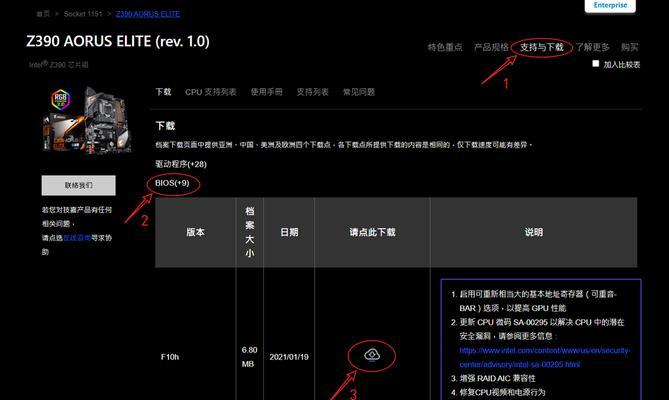The image size is (669, 400).
Task: Select the 使用手册 sub-tab
Action: [266, 92]
